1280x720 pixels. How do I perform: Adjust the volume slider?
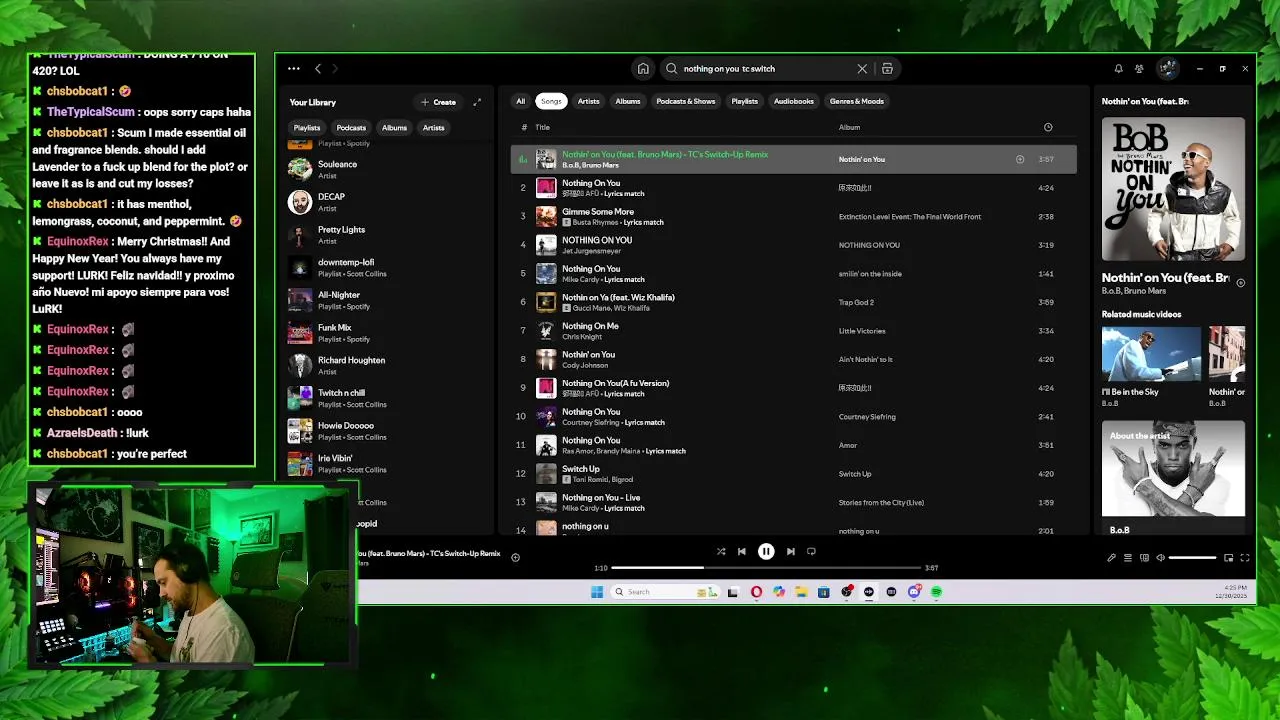click(x=1192, y=558)
